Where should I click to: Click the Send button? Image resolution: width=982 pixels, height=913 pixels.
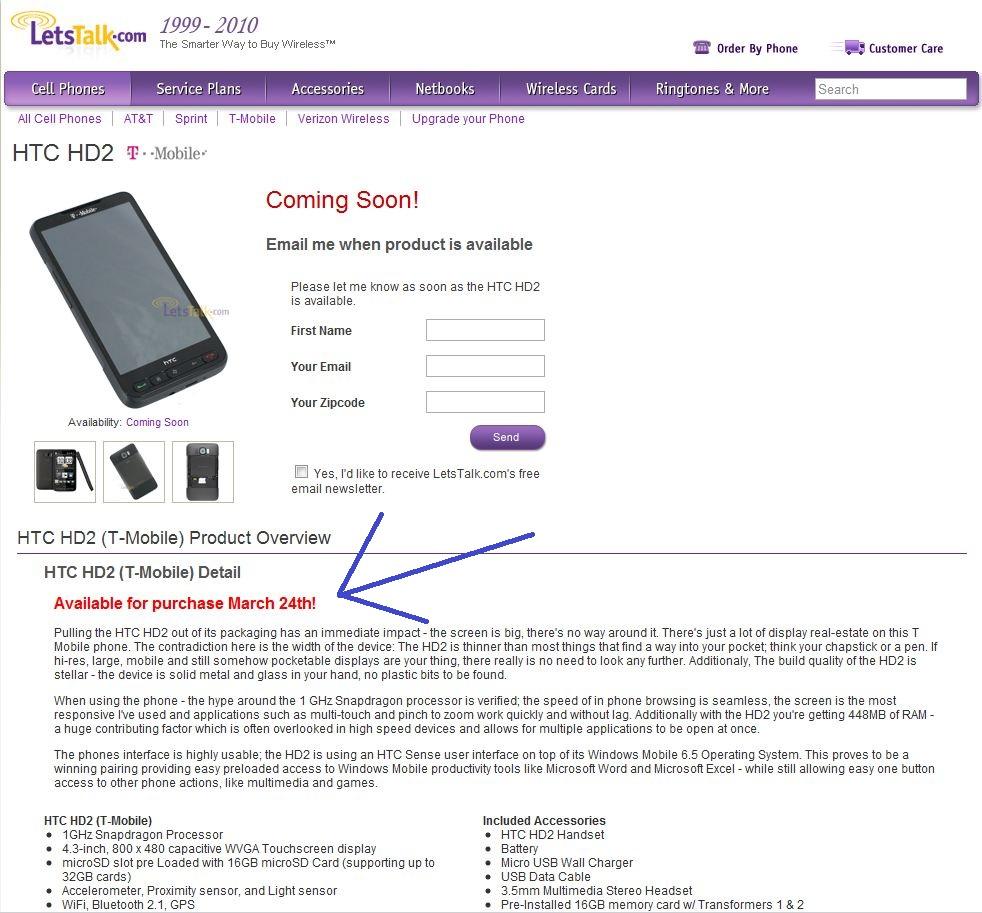507,437
